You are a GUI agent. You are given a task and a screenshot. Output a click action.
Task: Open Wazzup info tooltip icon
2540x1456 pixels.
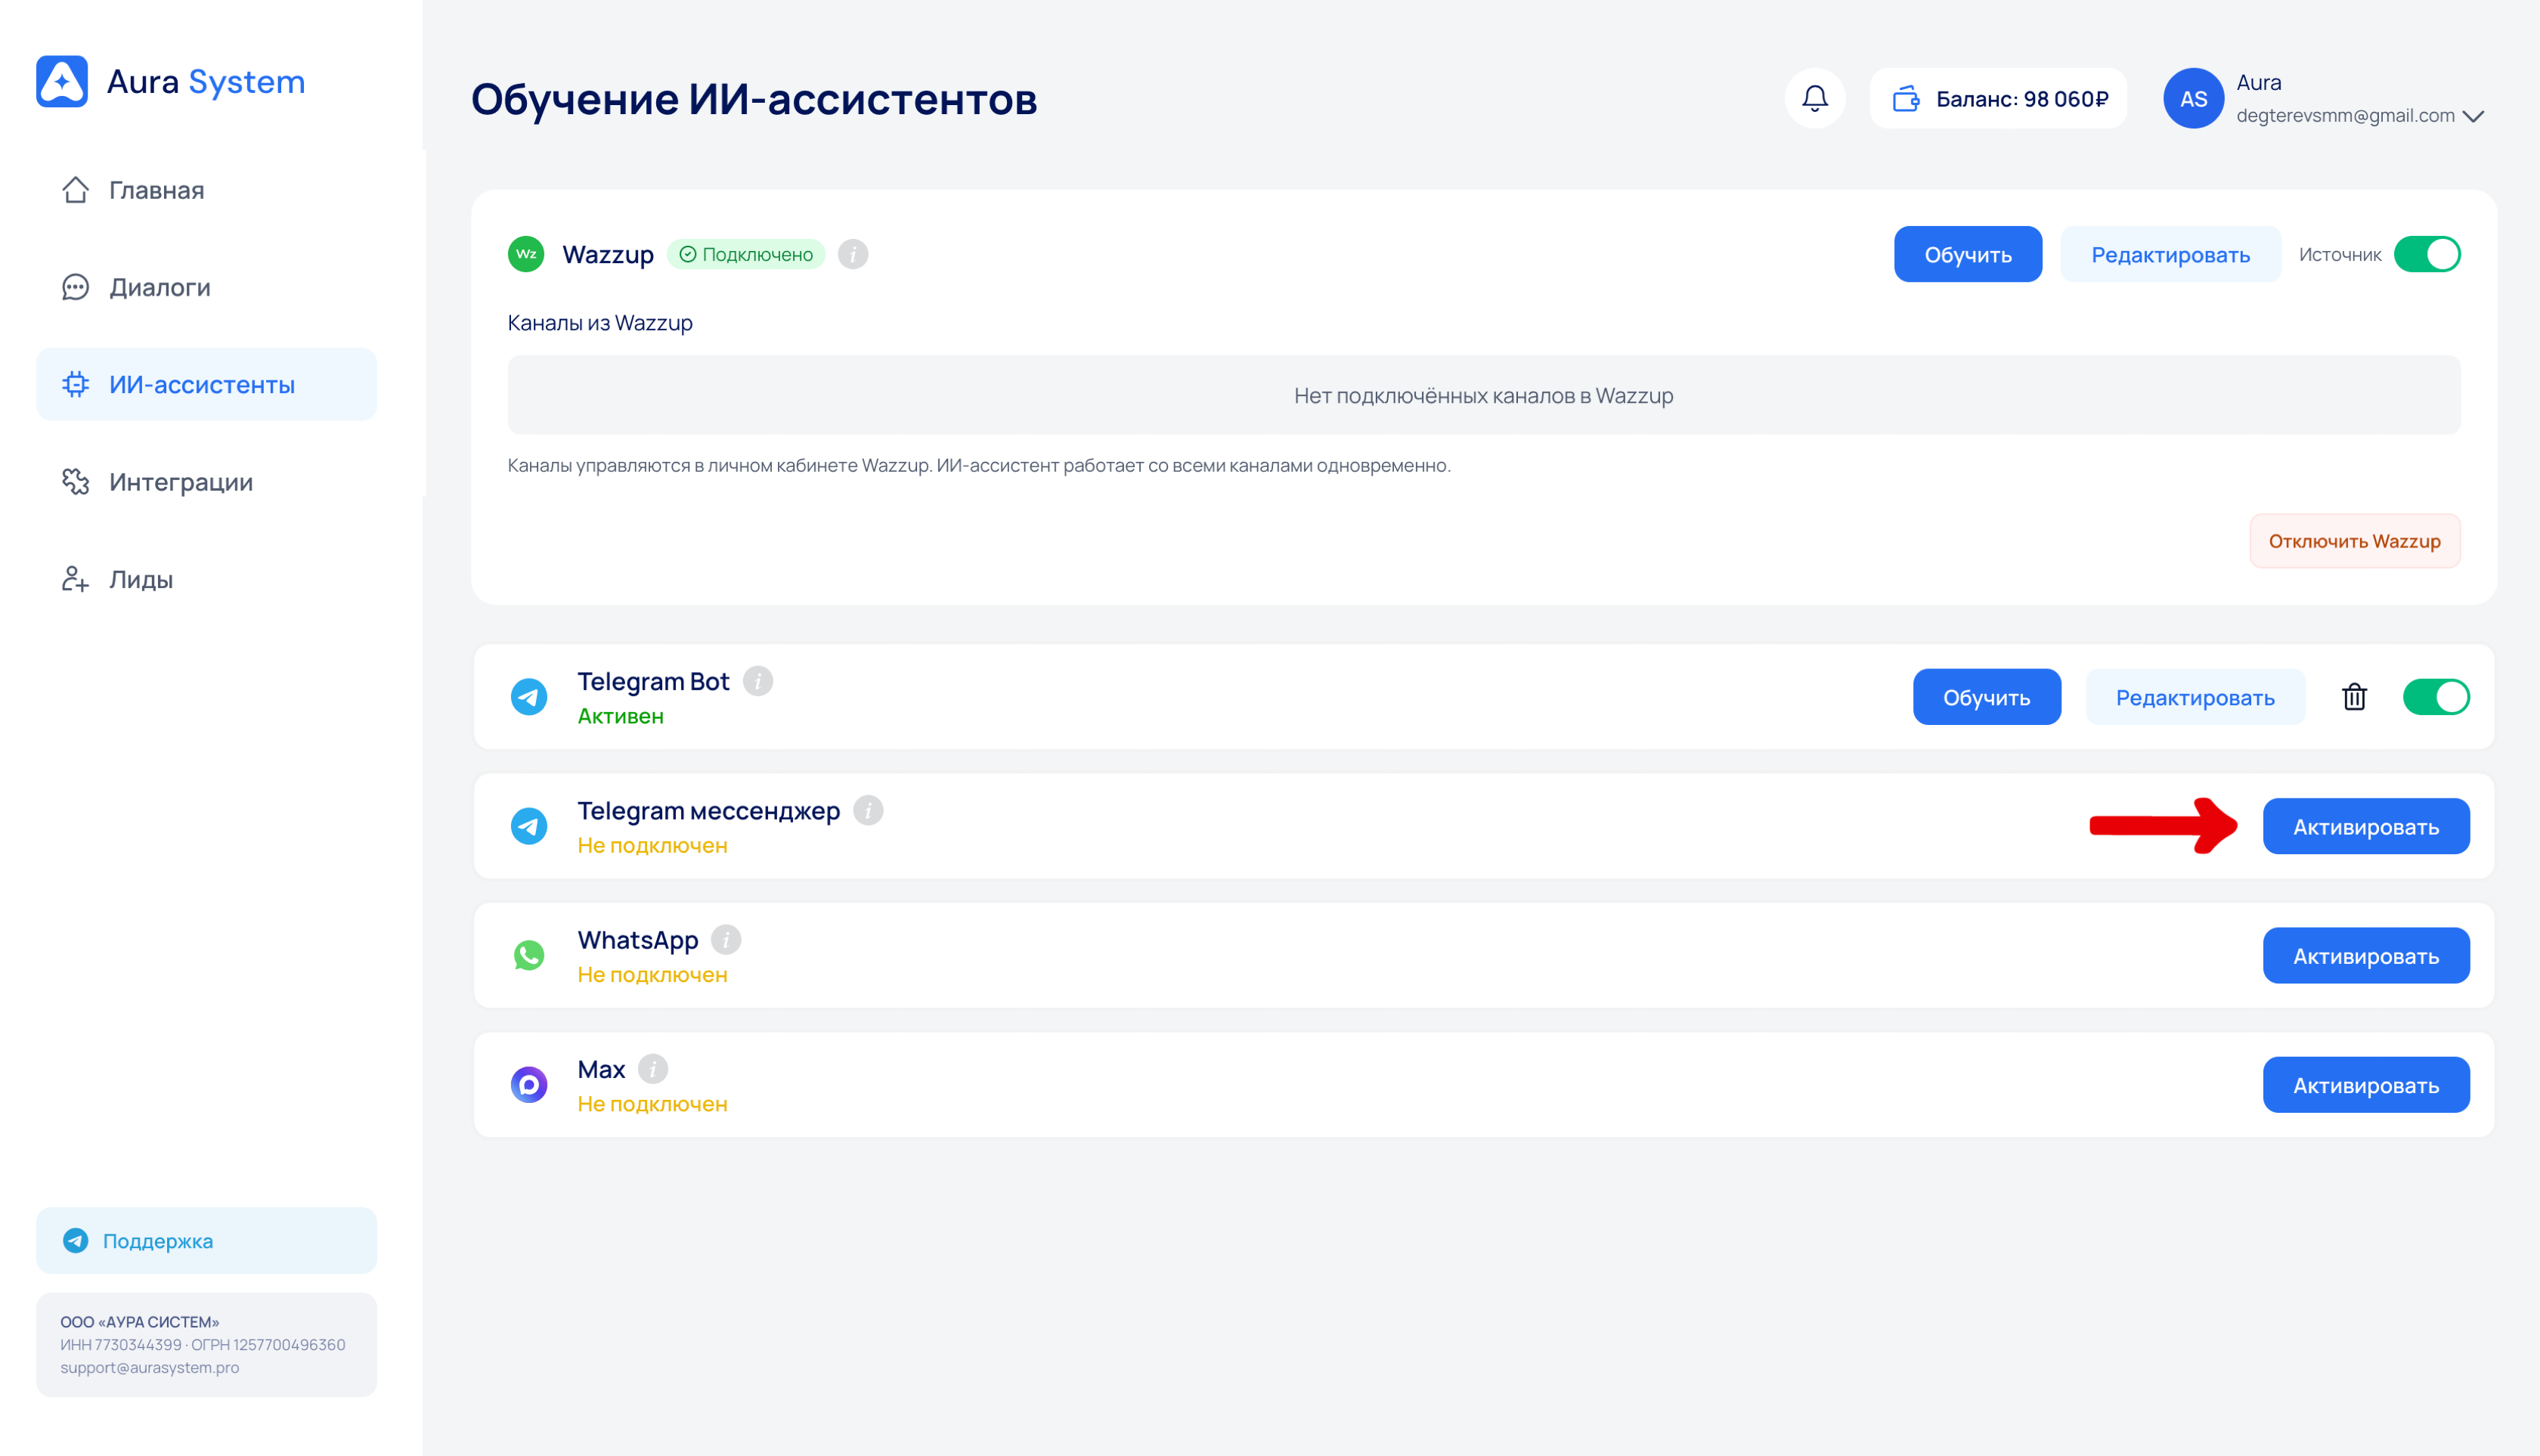[852, 254]
